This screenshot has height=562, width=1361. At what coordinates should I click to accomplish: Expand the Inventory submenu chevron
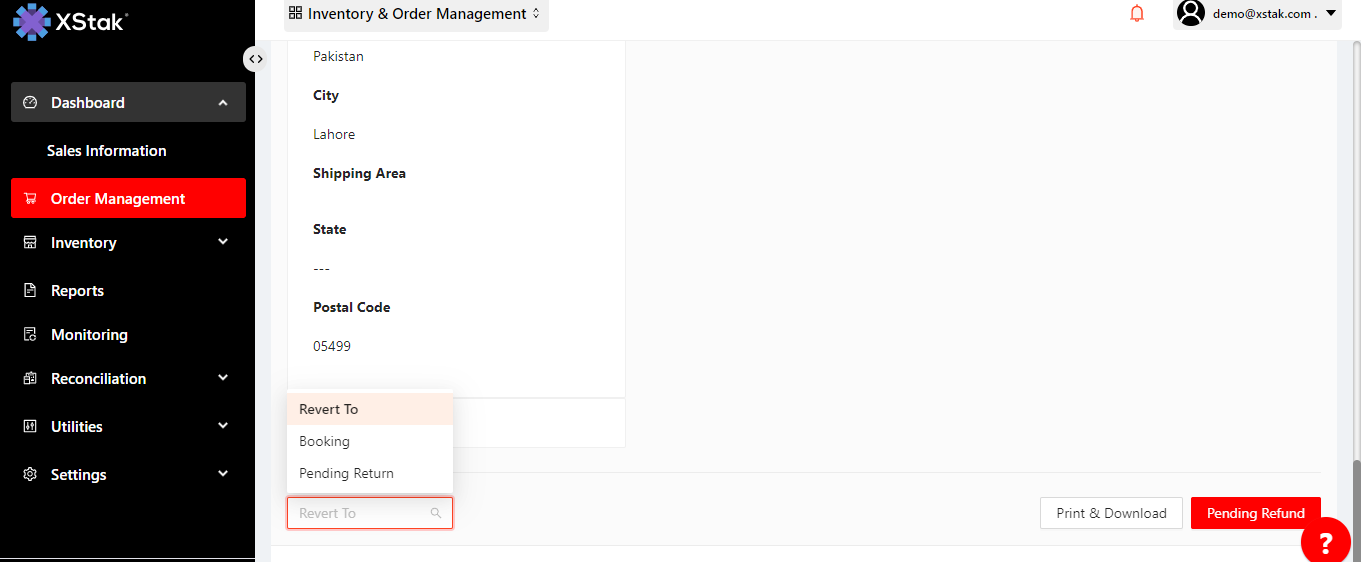point(223,242)
